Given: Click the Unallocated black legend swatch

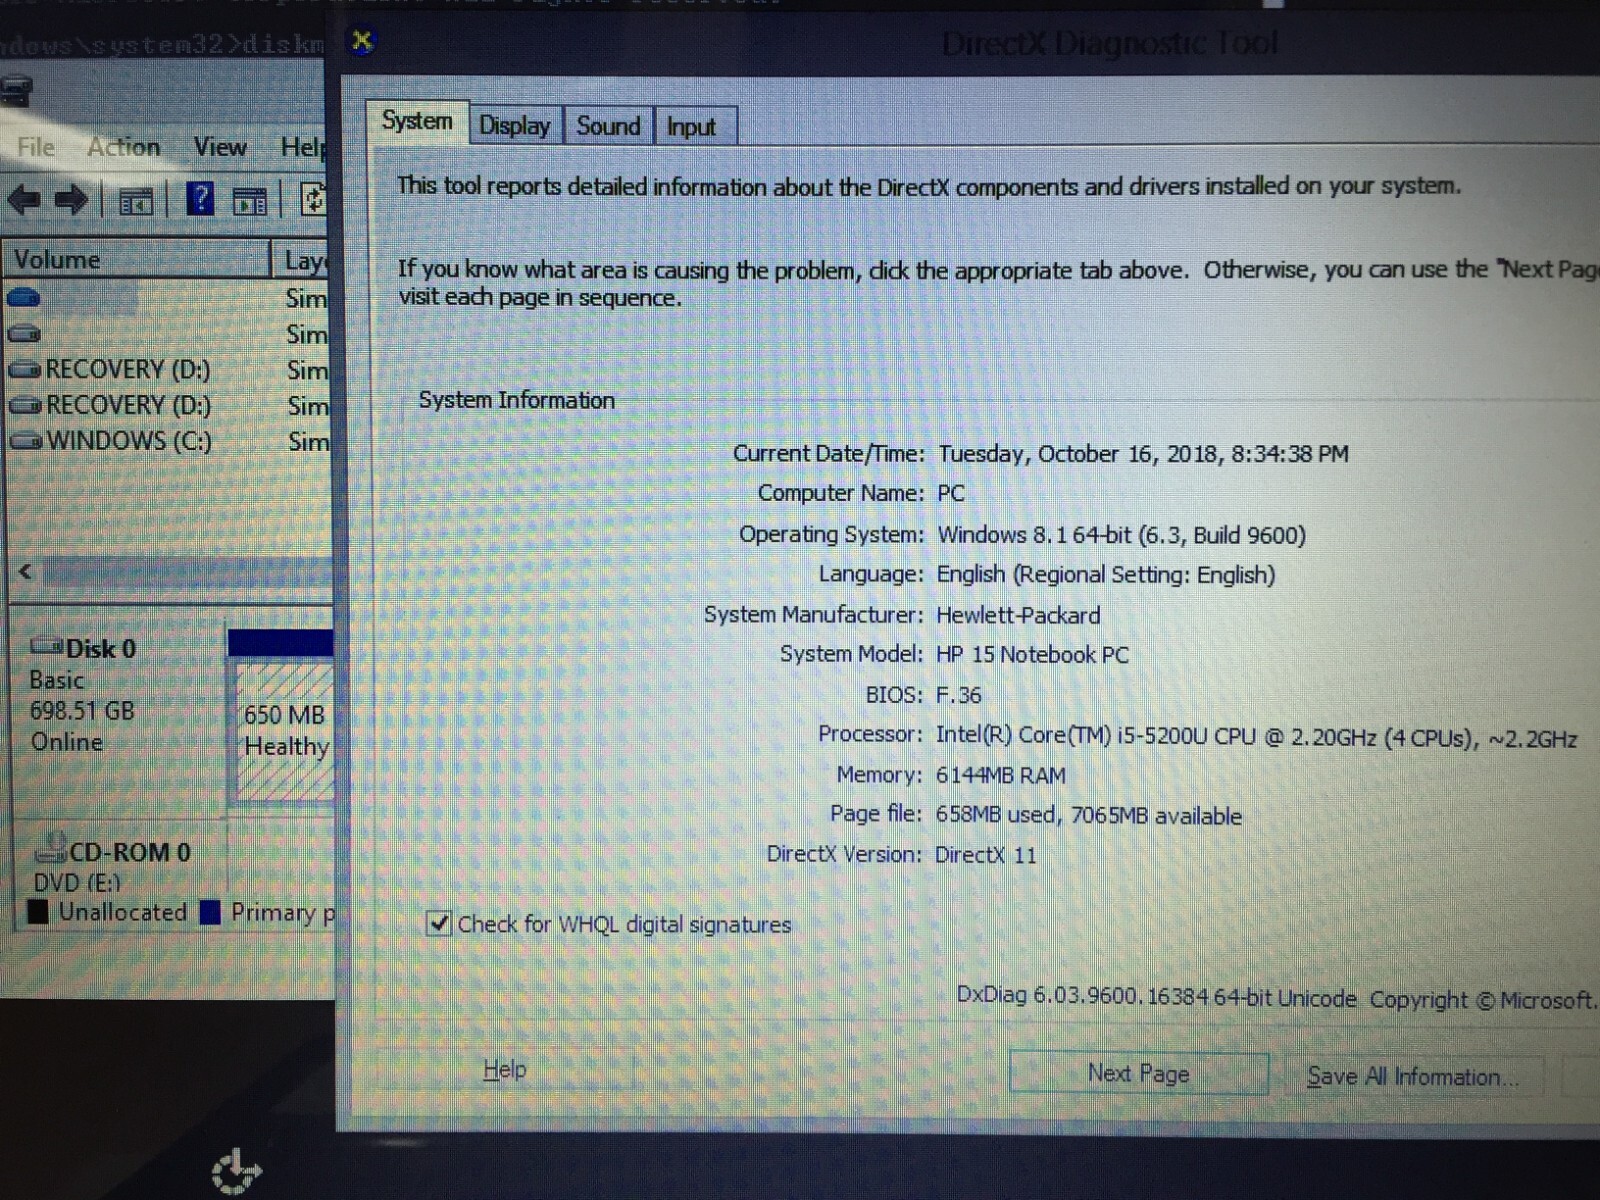Looking at the screenshot, I should (x=39, y=912).
